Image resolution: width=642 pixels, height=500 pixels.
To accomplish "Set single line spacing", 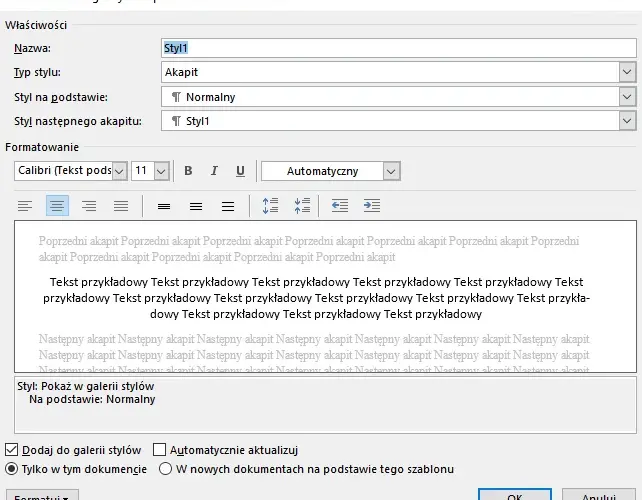I will (164, 206).
